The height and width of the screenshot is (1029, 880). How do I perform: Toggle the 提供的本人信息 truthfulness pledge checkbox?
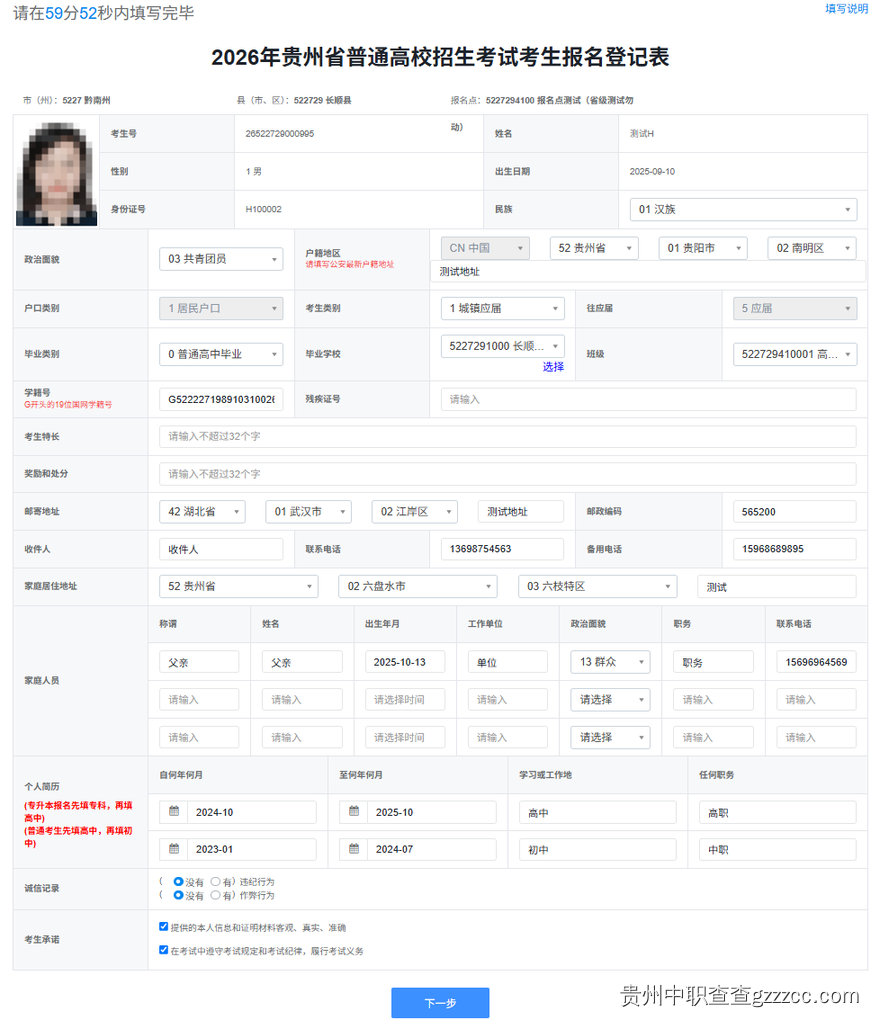click(164, 927)
